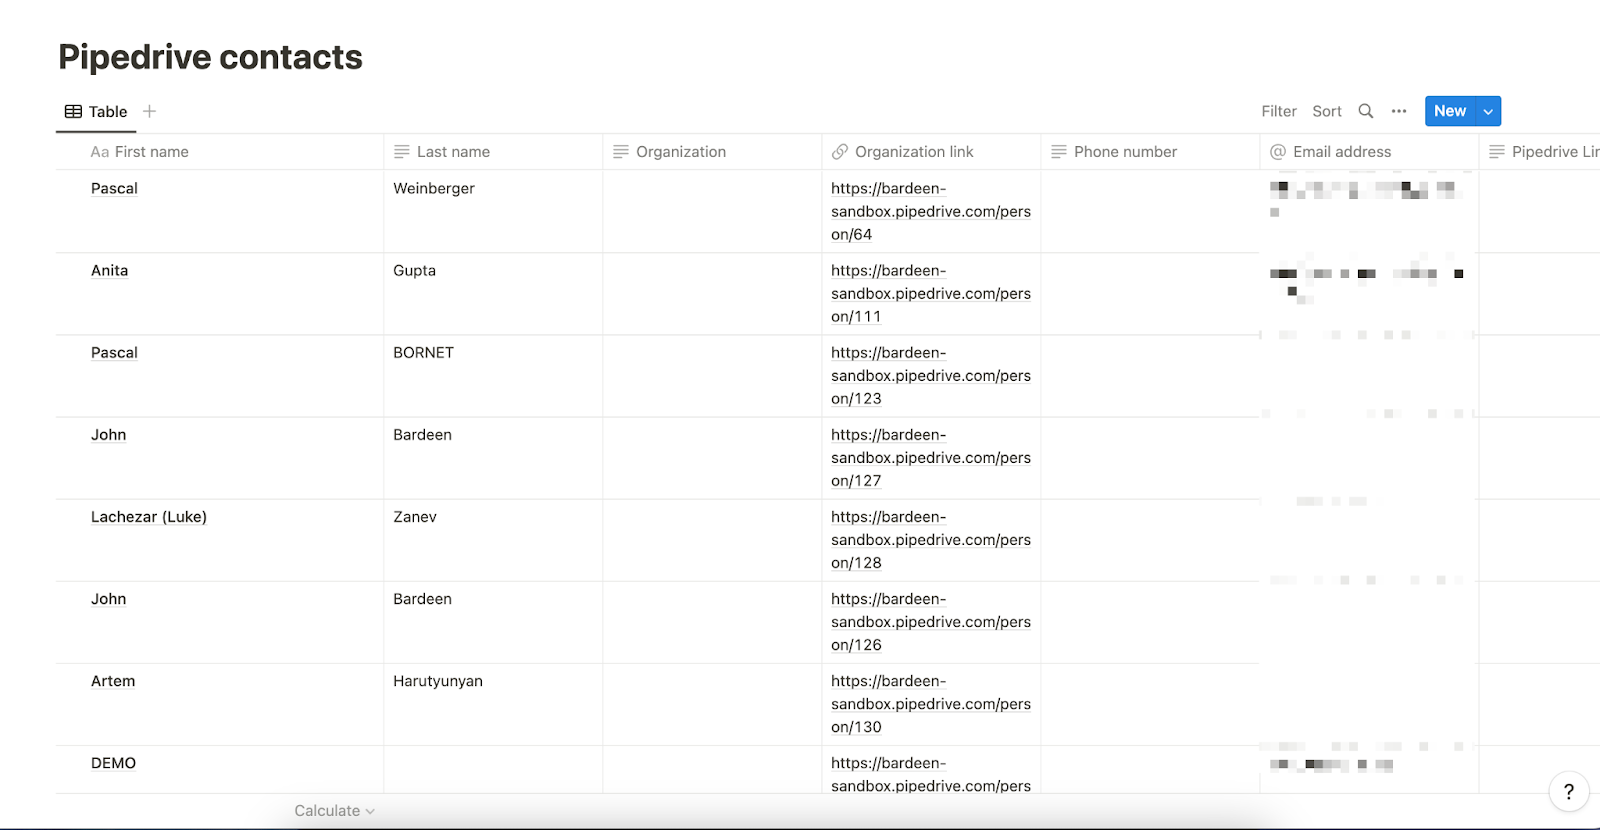Click the @ icon in Email address header

(x=1278, y=152)
